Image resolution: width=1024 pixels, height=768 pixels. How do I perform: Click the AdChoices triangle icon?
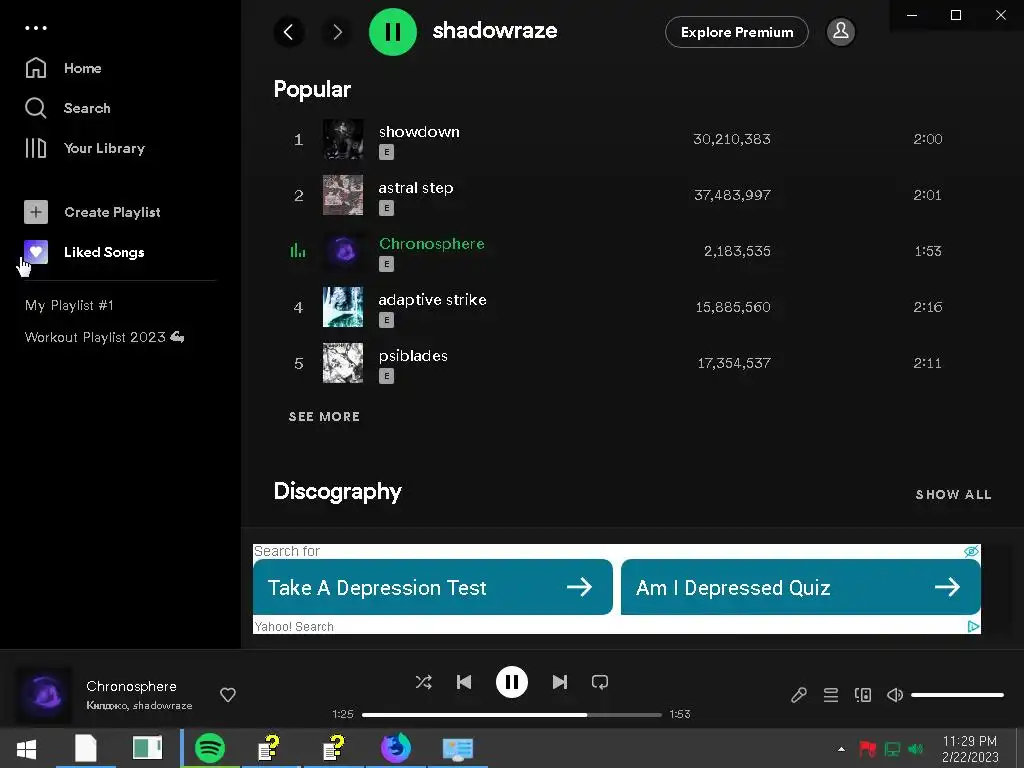(973, 626)
